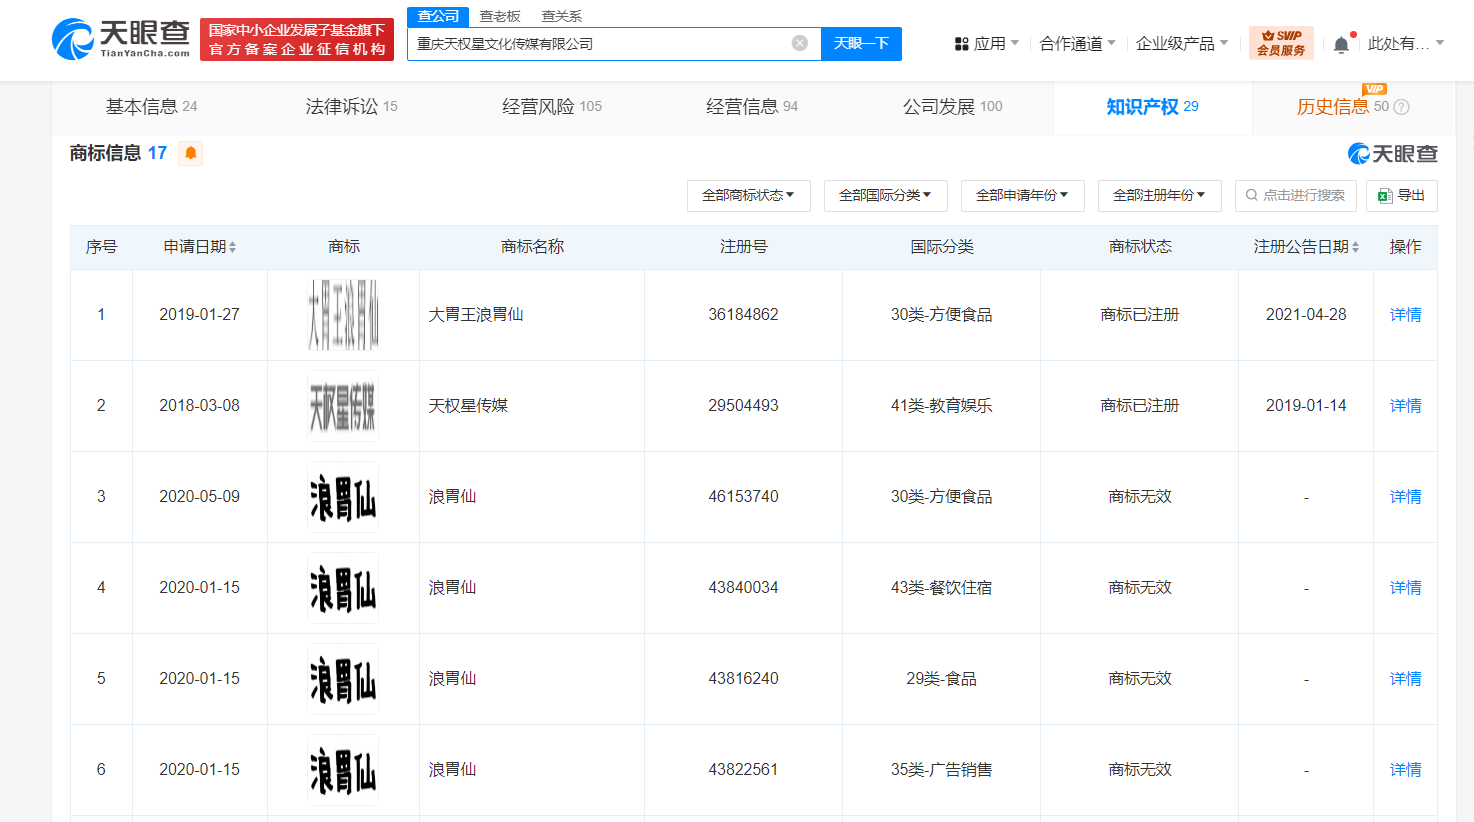Expand the 全部国际分类 filter

(885, 195)
